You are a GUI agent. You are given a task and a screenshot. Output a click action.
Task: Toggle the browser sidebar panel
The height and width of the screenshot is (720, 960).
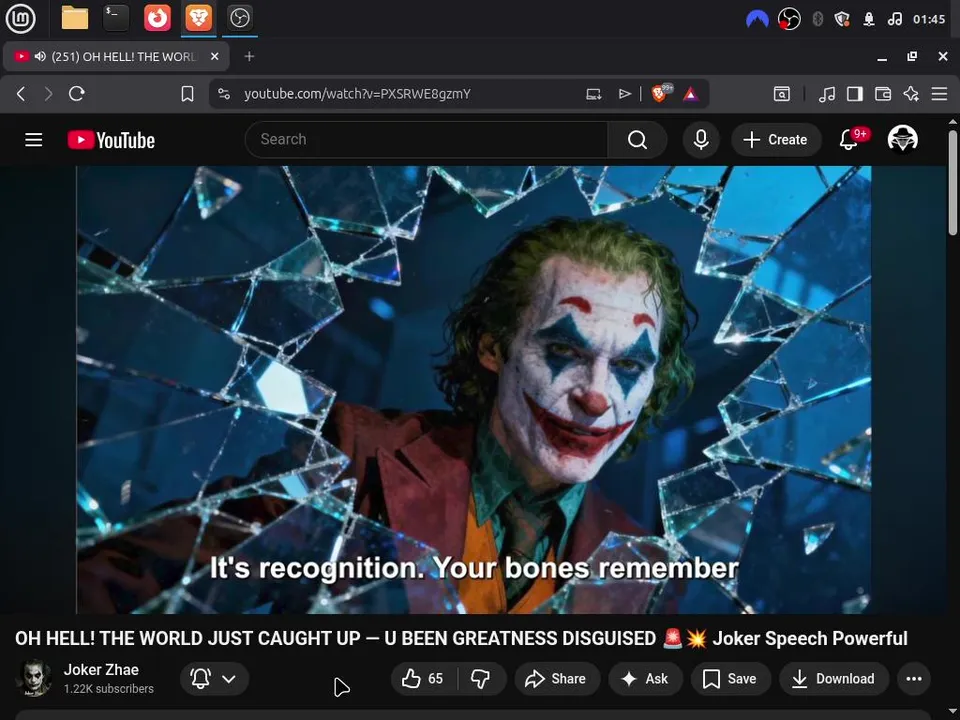pyautogui.click(x=855, y=94)
